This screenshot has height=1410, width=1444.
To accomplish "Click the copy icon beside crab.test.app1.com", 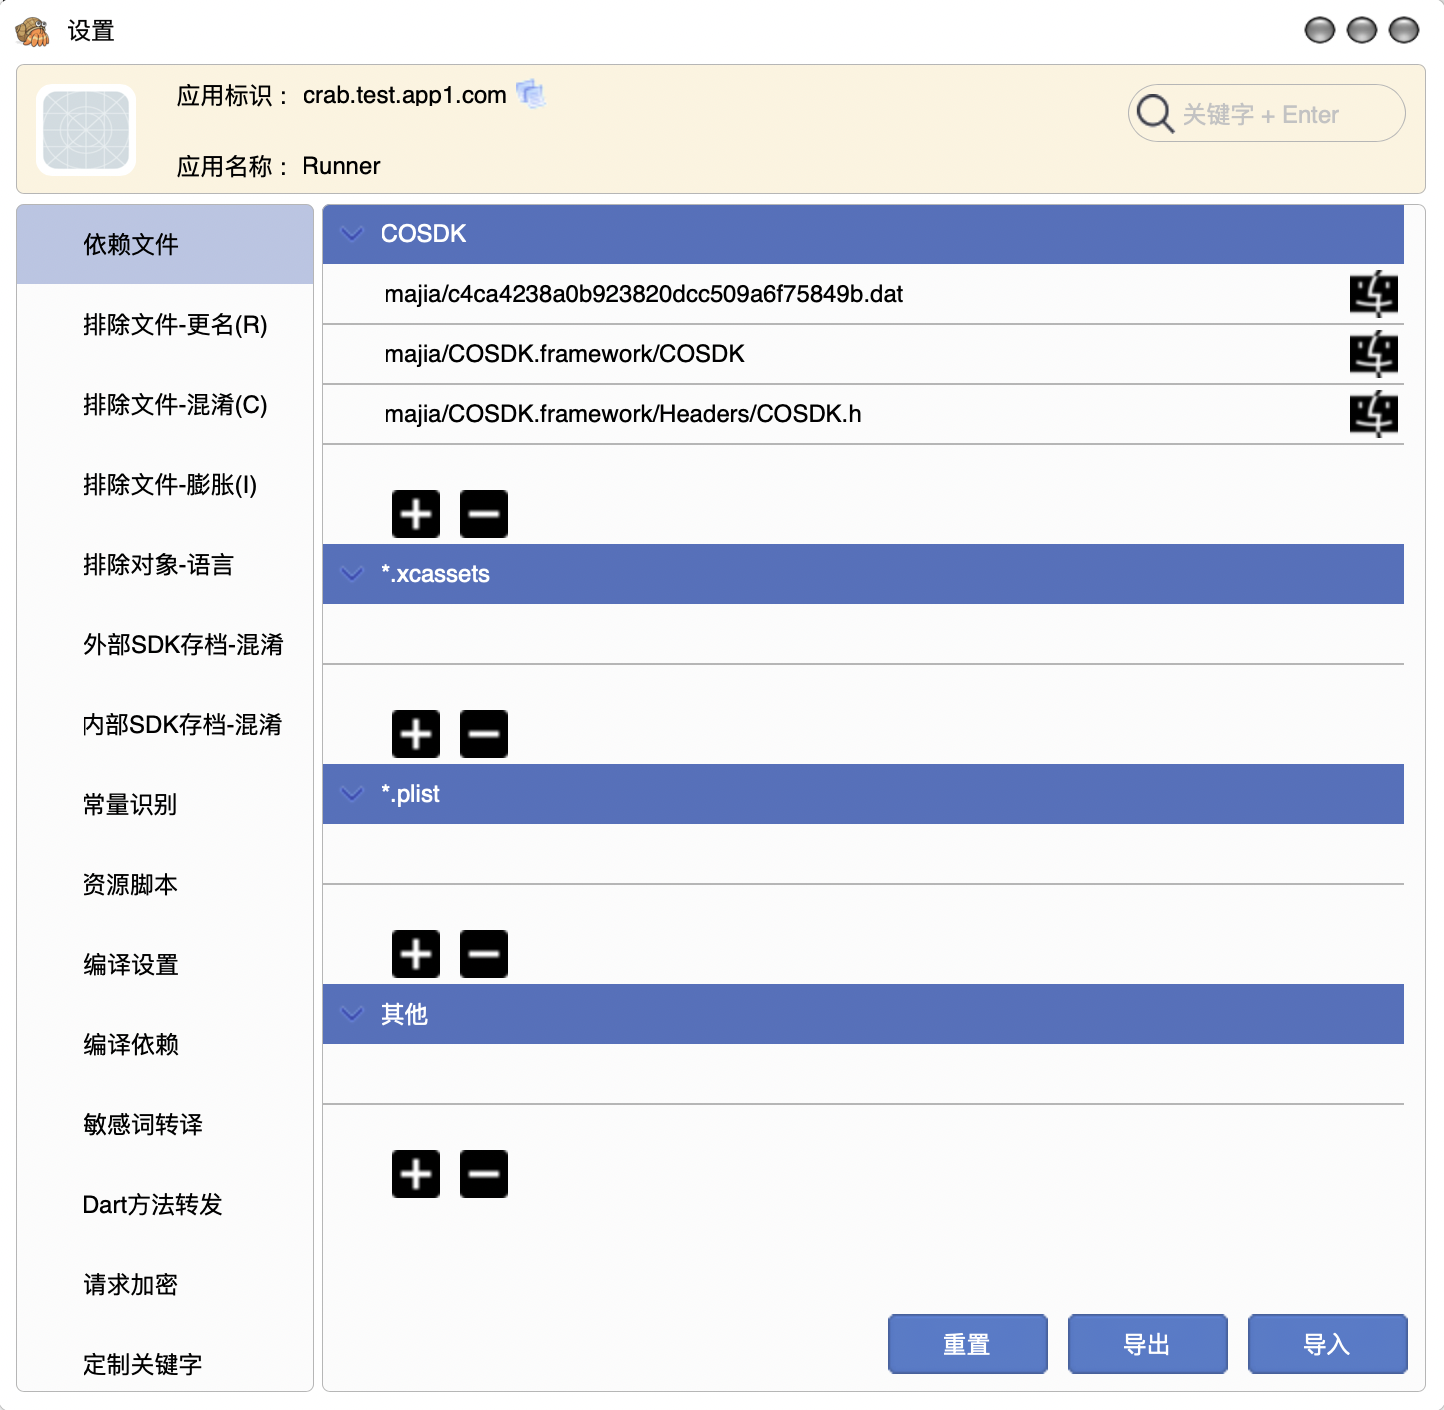I will [x=531, y=94].
